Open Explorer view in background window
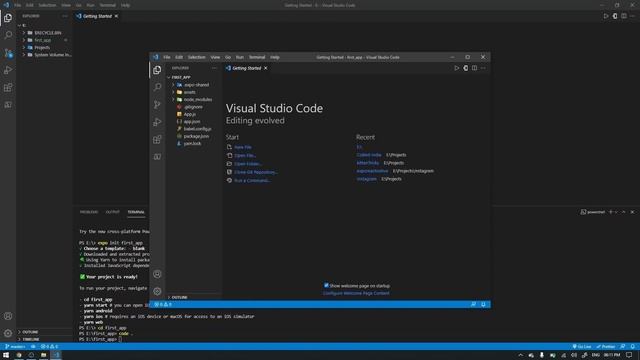Screen dimensions: 640x360 (8, 18)
